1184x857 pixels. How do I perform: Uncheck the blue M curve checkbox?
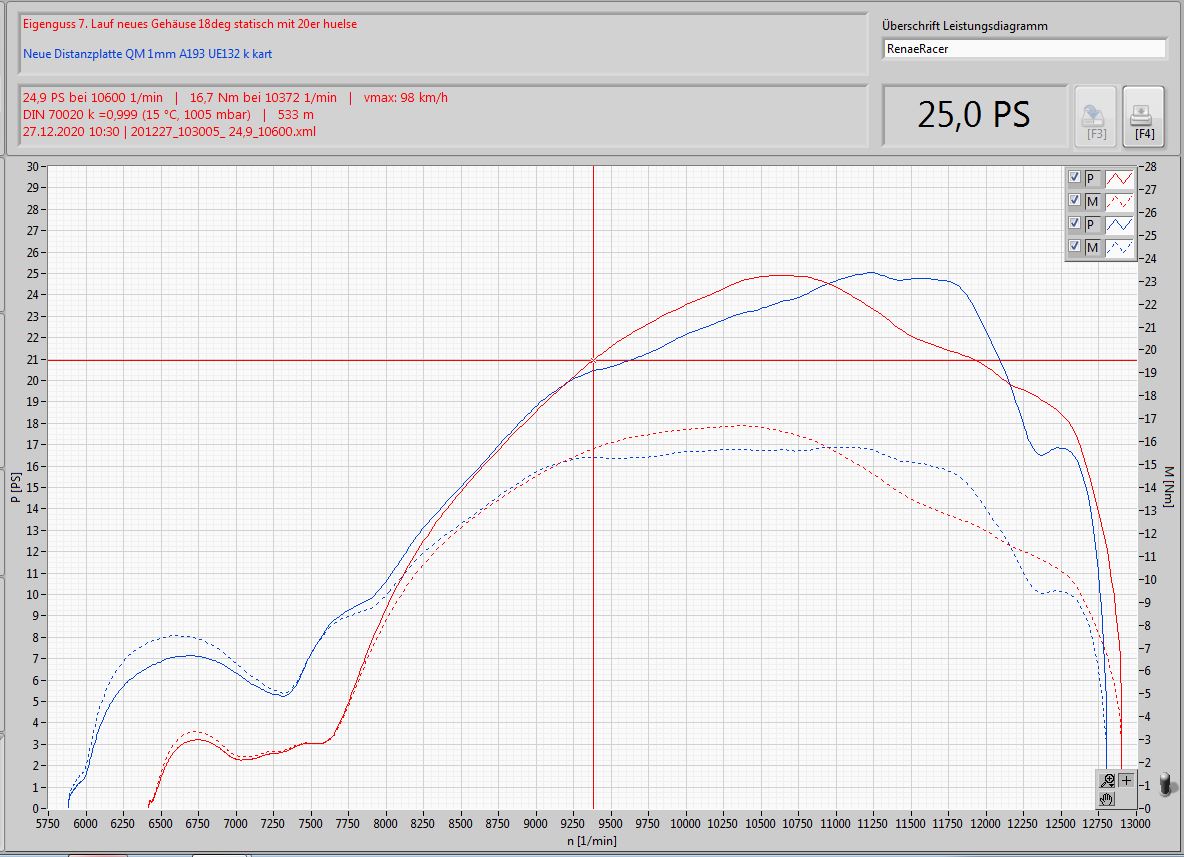coord(1074,247)
